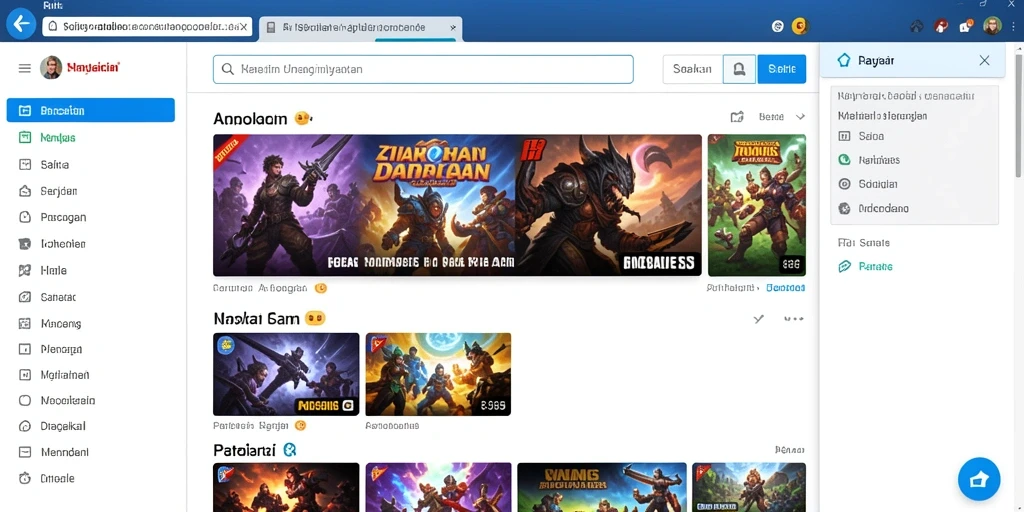Click the green Narimaes icon in the panel
Image resolution: width=1024 pixels, height=512 pixels.
tap(844, 159)
